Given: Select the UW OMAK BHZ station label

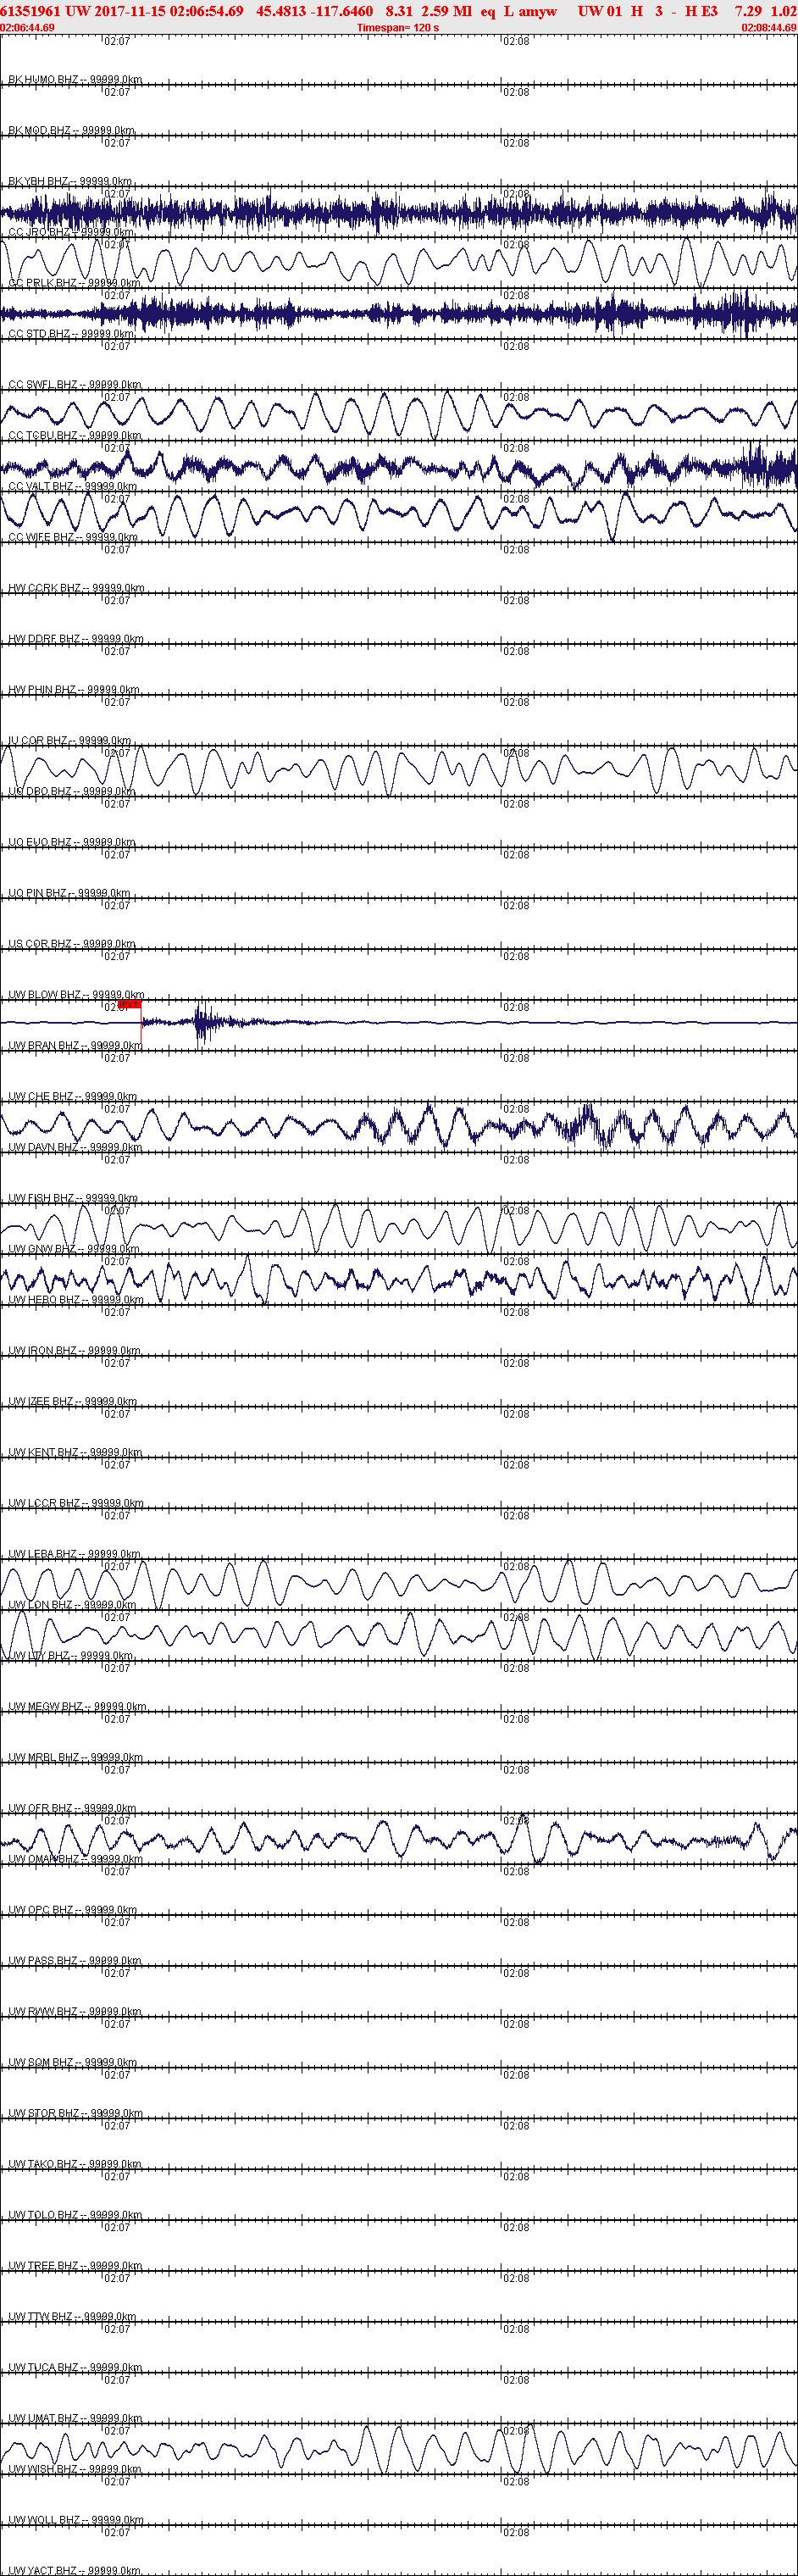Looking at the screenshot, I should click(x=75, y=1859).
